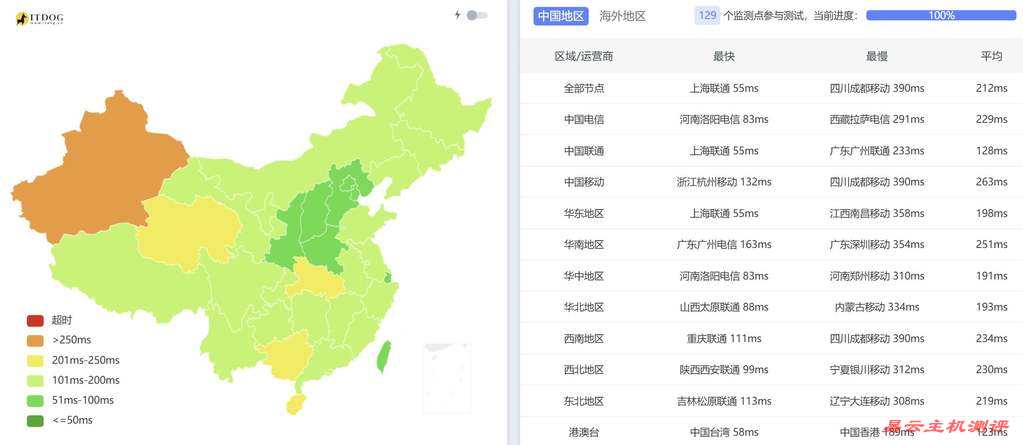Select the 华南地区 row label
1023x445 pixels.
point(584,245)
